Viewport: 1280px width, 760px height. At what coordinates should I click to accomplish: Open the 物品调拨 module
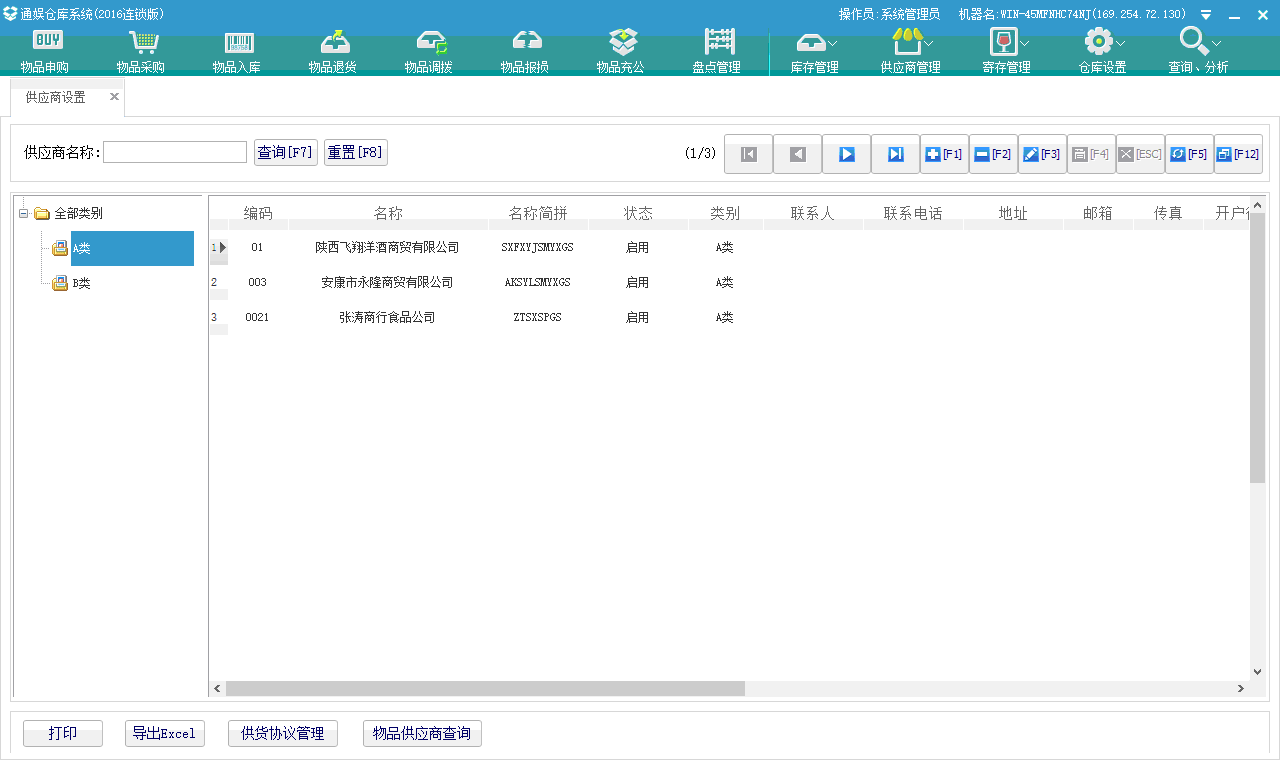click(x=429, y=52)
